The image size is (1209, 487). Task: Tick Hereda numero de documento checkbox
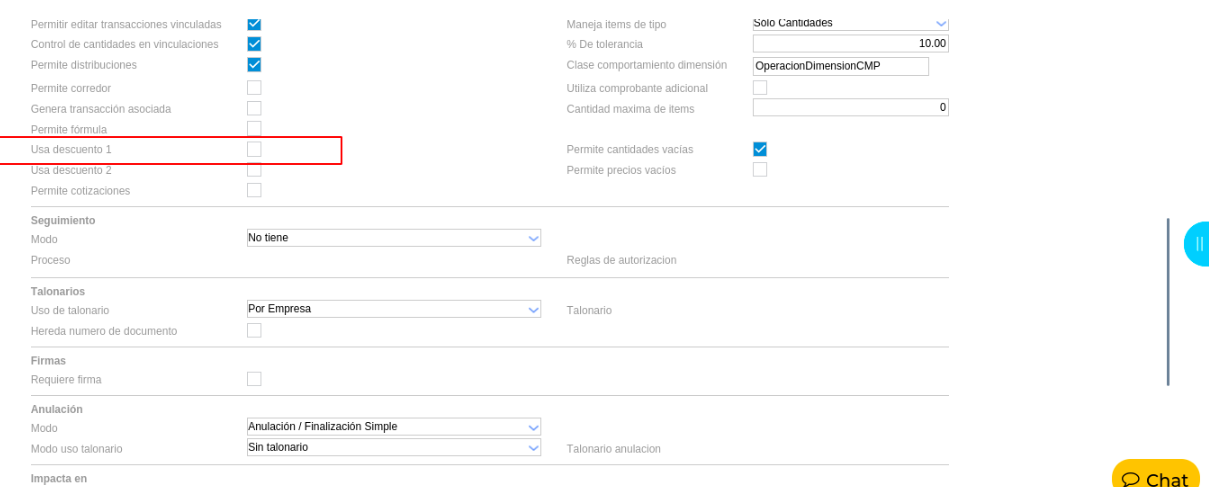point(254,330)
